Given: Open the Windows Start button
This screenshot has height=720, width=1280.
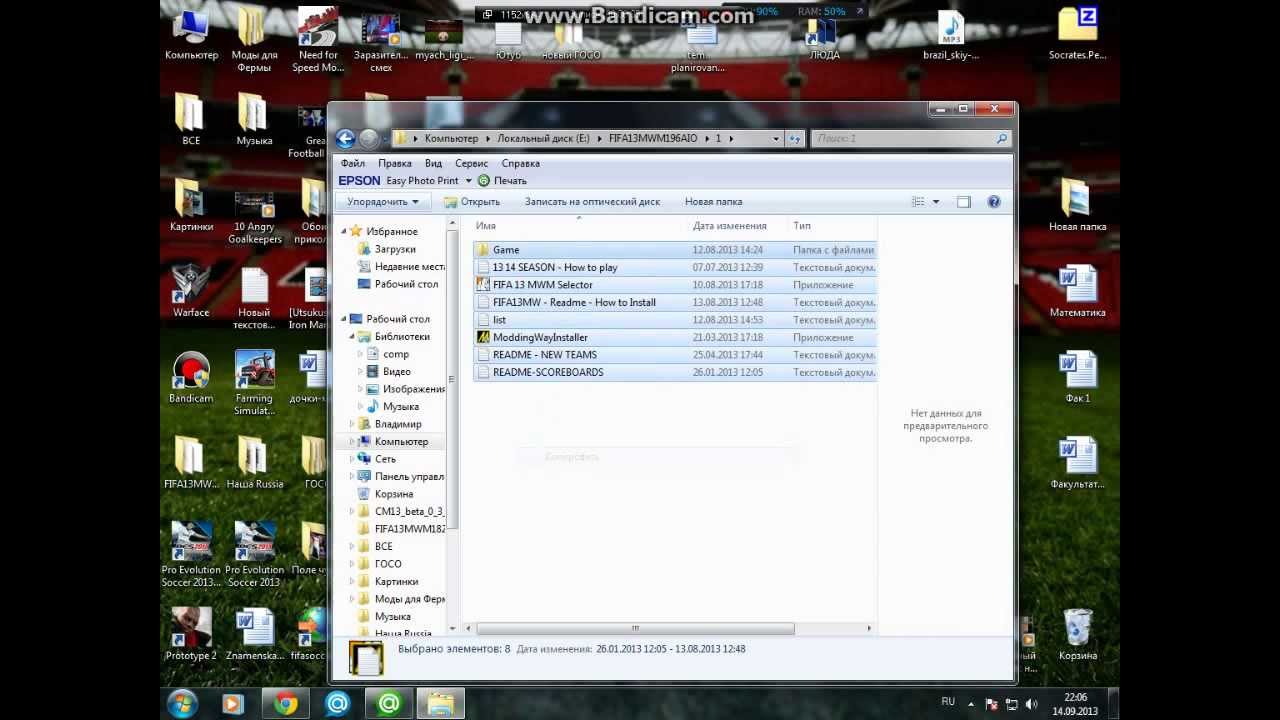Looking at the screenshot, I should click(x=182, y=704).
